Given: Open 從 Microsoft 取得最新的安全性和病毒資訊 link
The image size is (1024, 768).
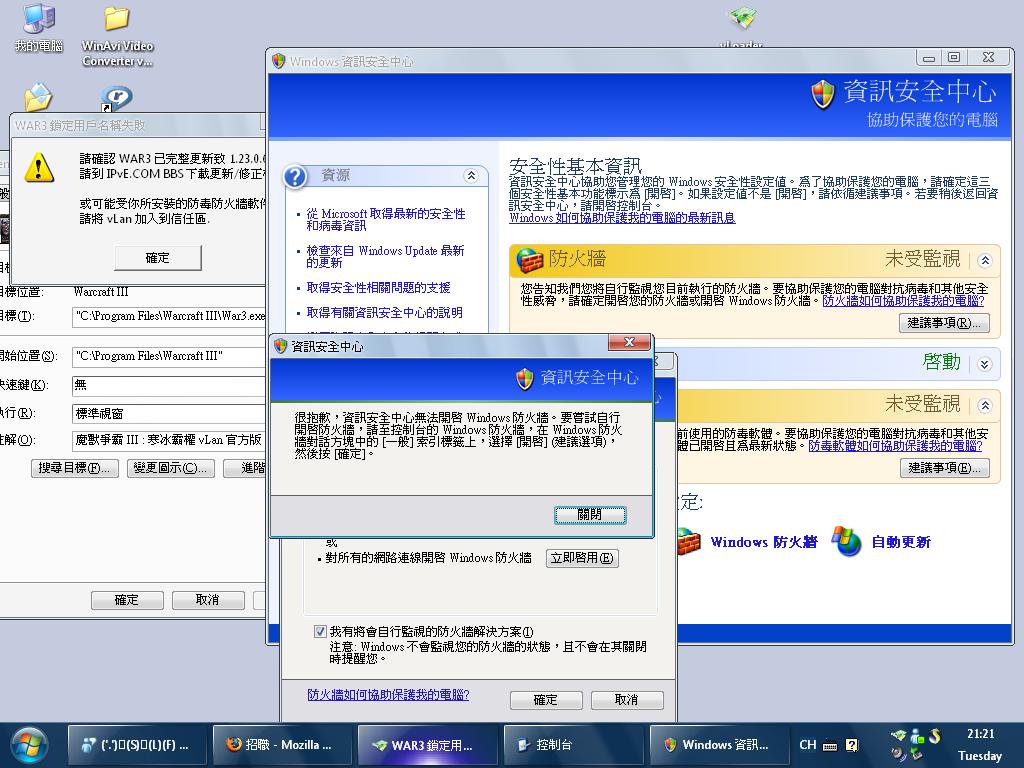Looking at the screenshot, I should coord(385,219).
